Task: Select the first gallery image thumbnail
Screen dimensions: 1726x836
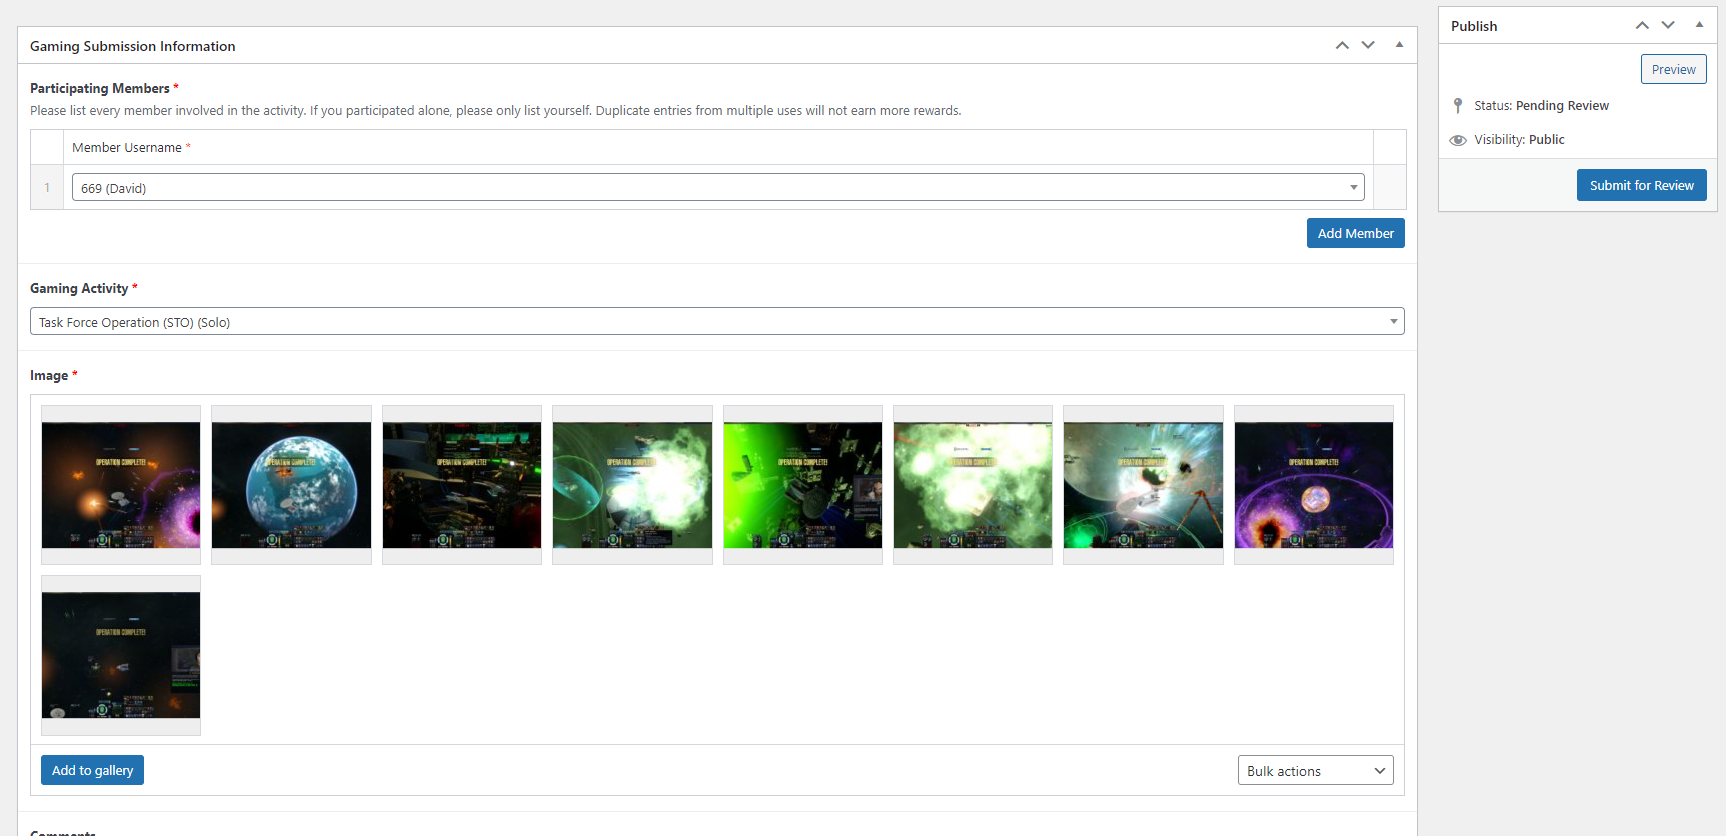Action: 121,485
